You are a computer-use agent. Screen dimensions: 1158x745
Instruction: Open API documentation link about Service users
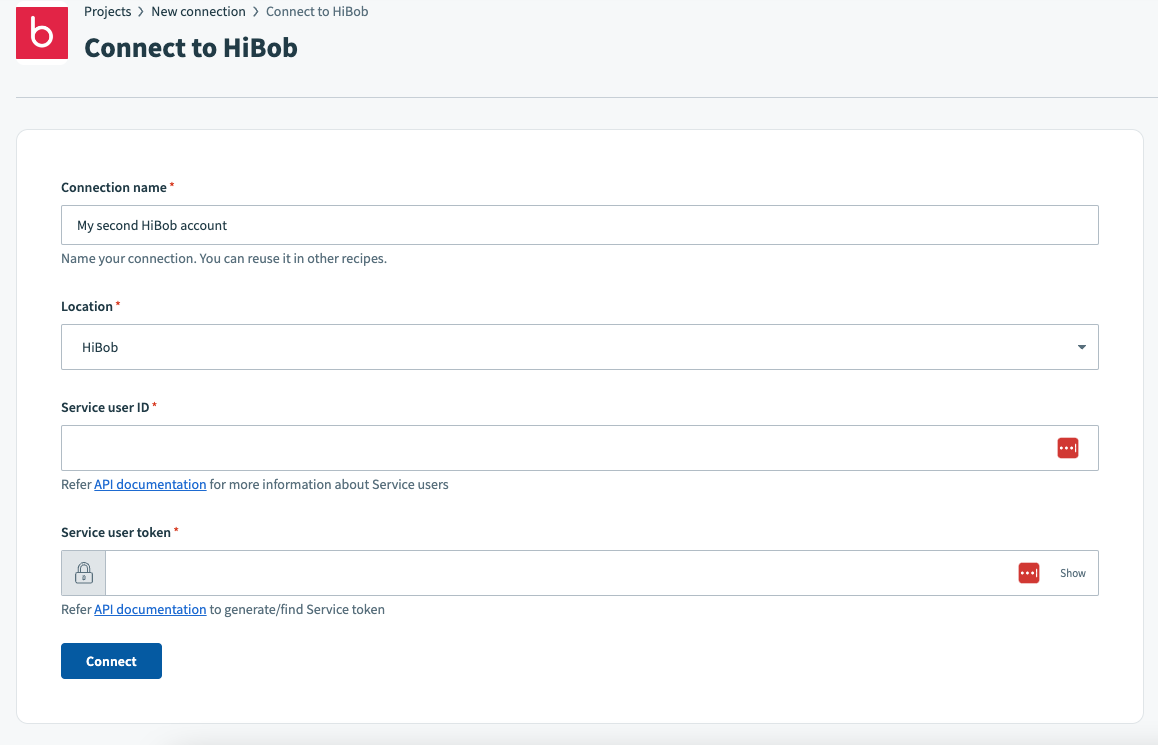pyautogui.click(x=150, y=484)
